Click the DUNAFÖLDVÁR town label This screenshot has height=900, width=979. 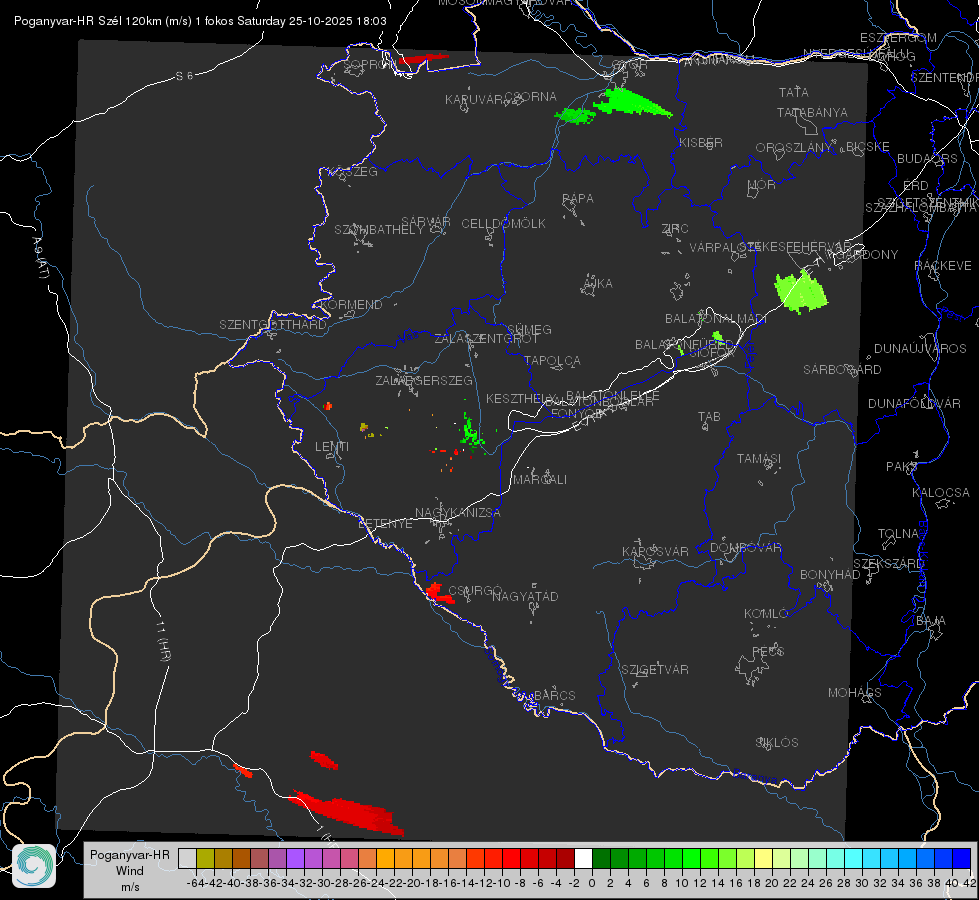point(914,403)
